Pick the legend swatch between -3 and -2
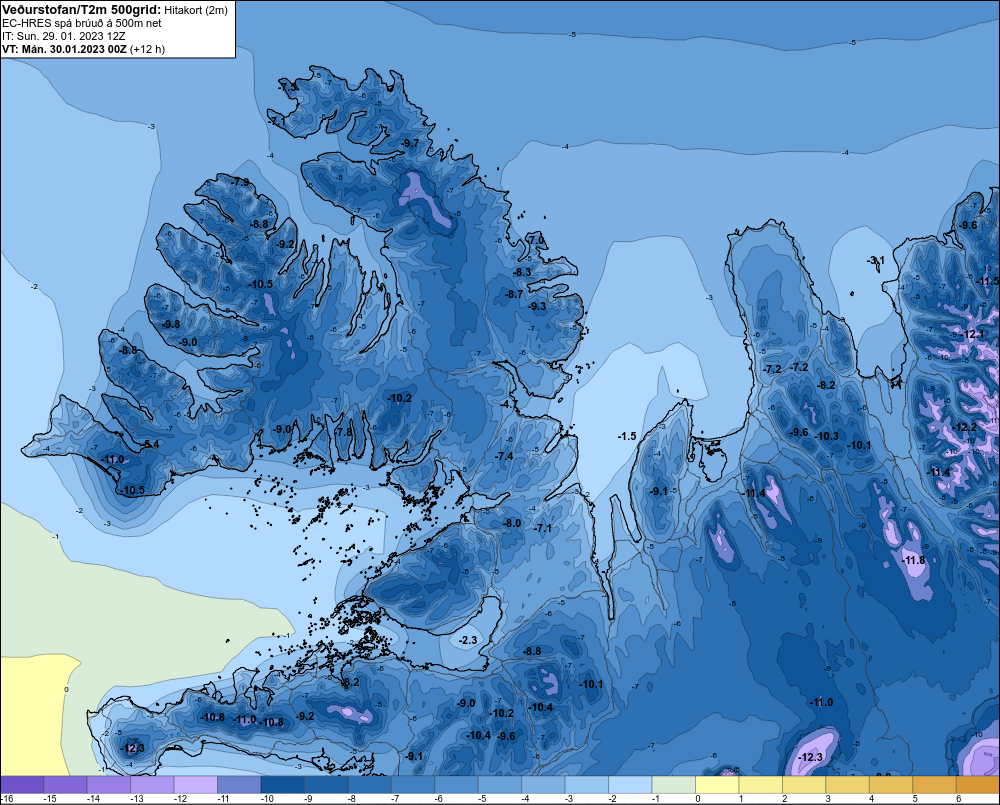Screen dimensions: 1000x805 click(x=587, y=785)
